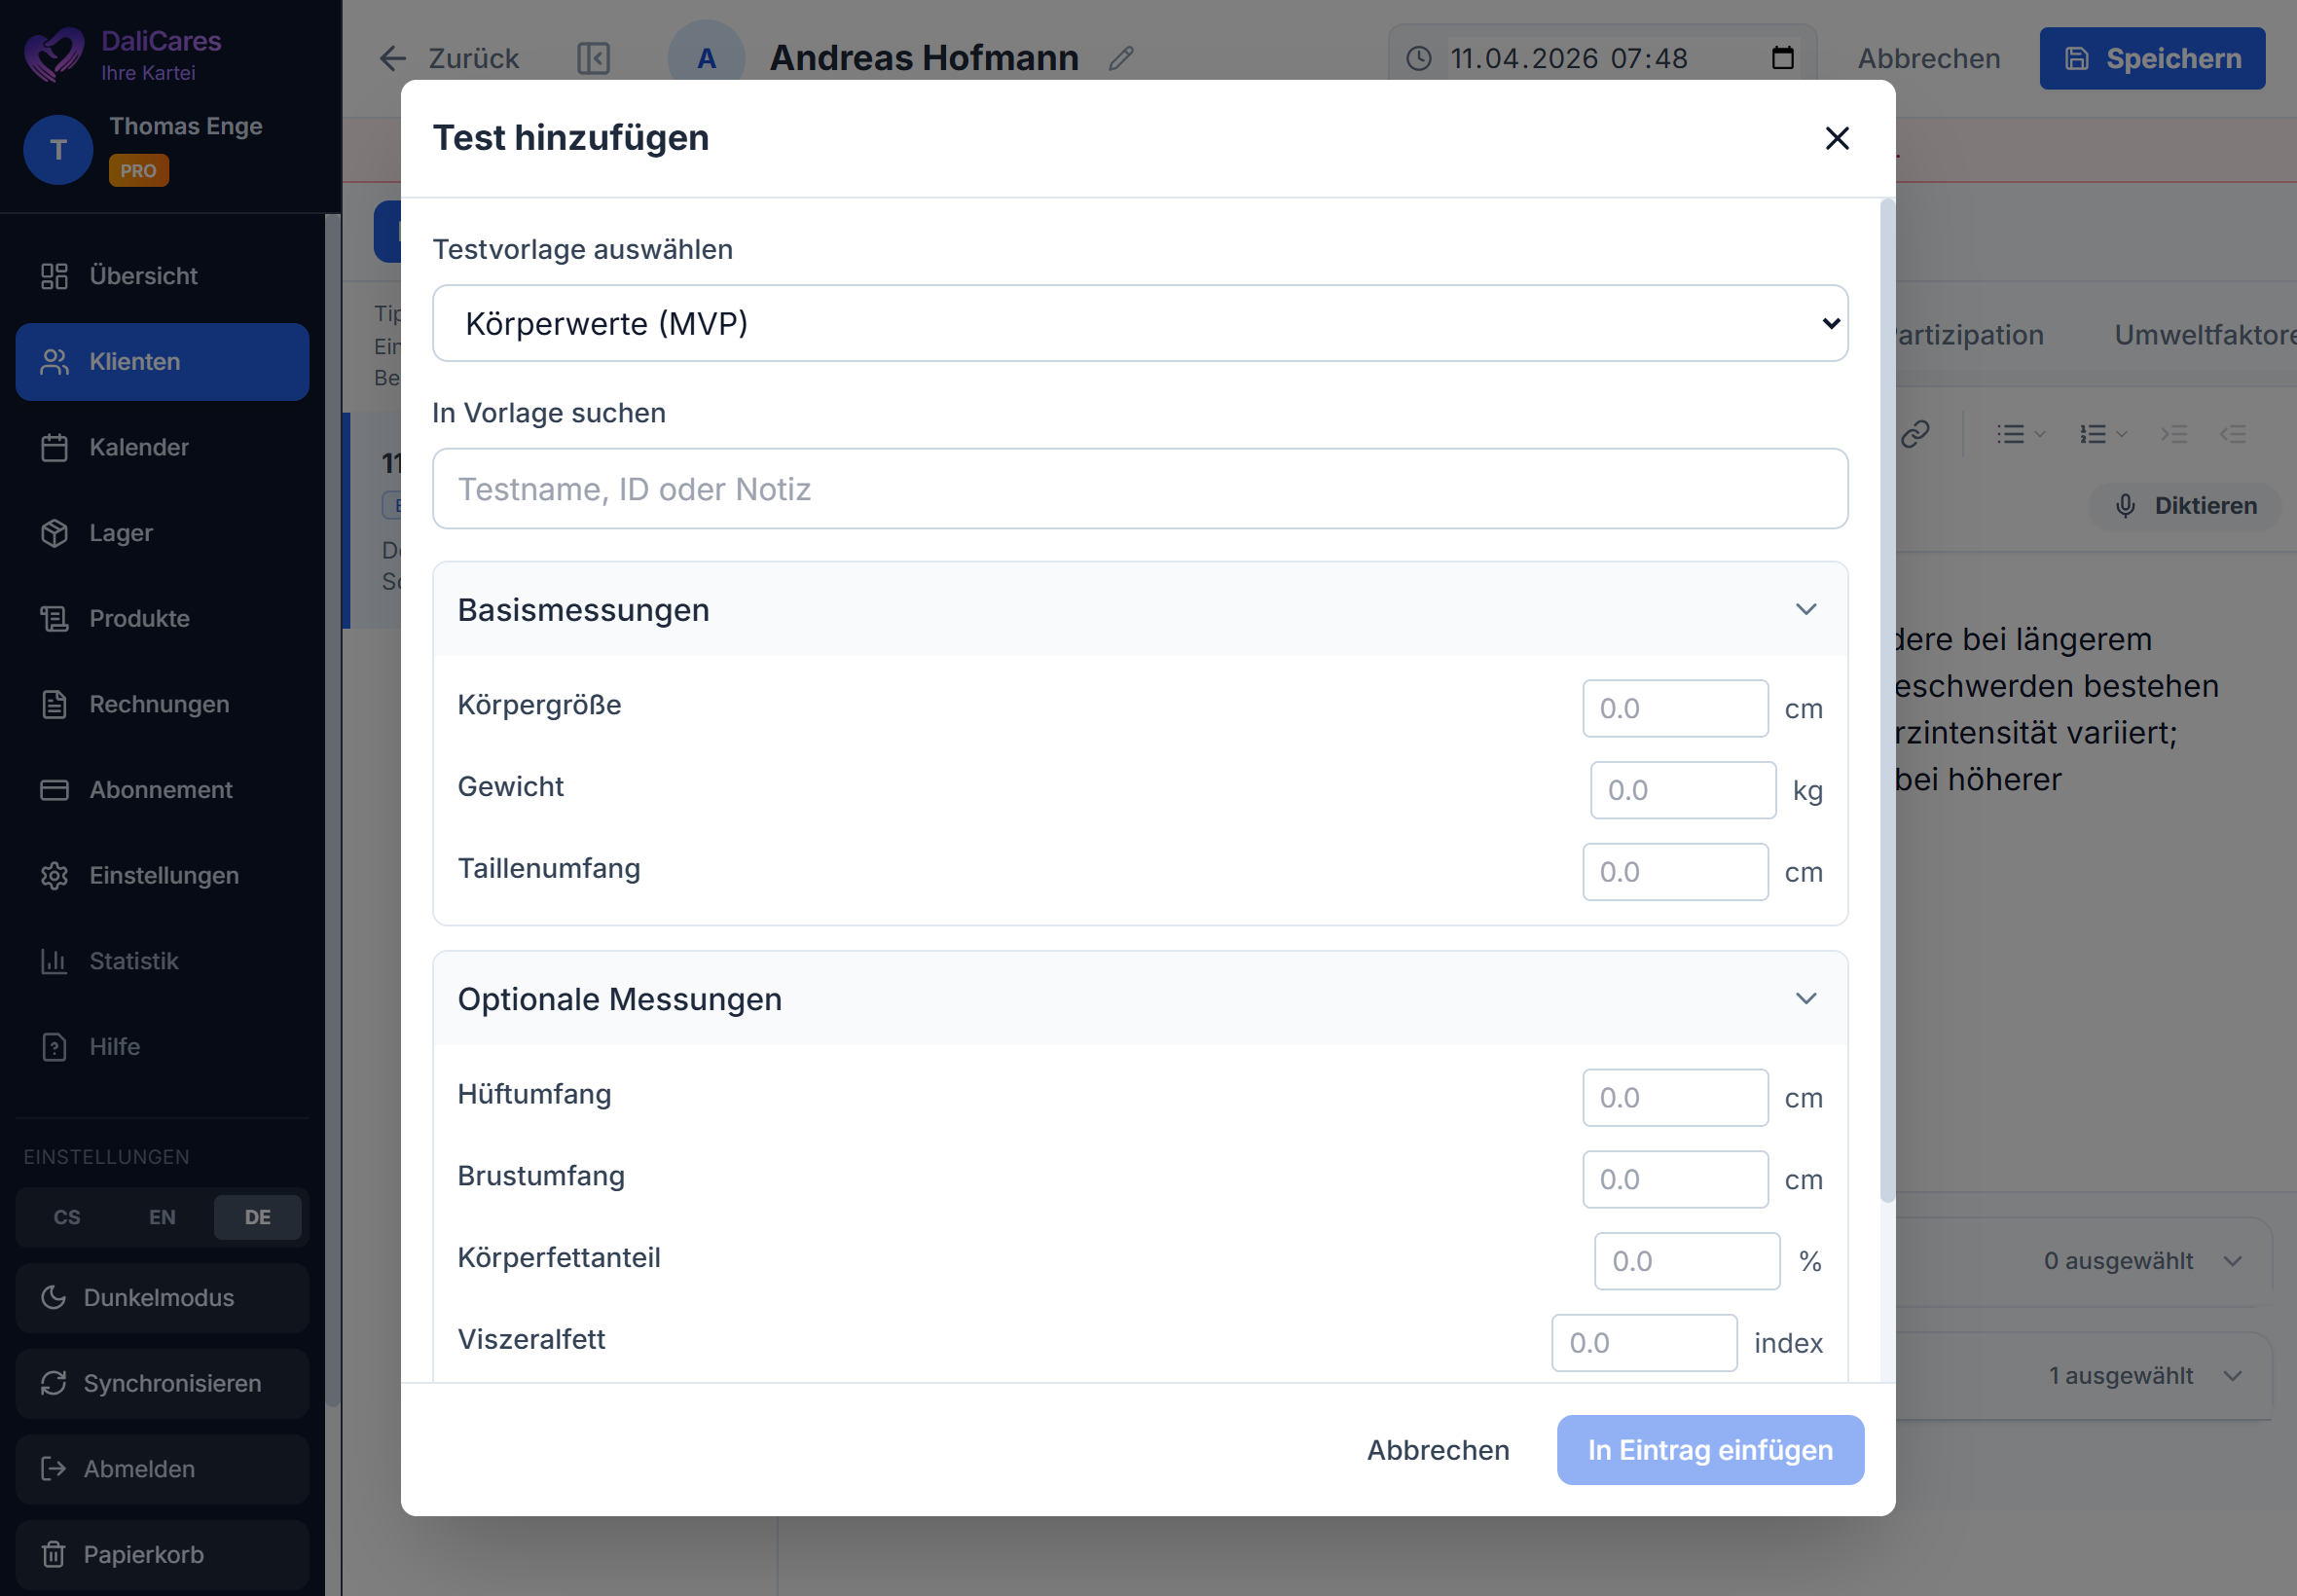Click the insert link icon

point(1914,434)
